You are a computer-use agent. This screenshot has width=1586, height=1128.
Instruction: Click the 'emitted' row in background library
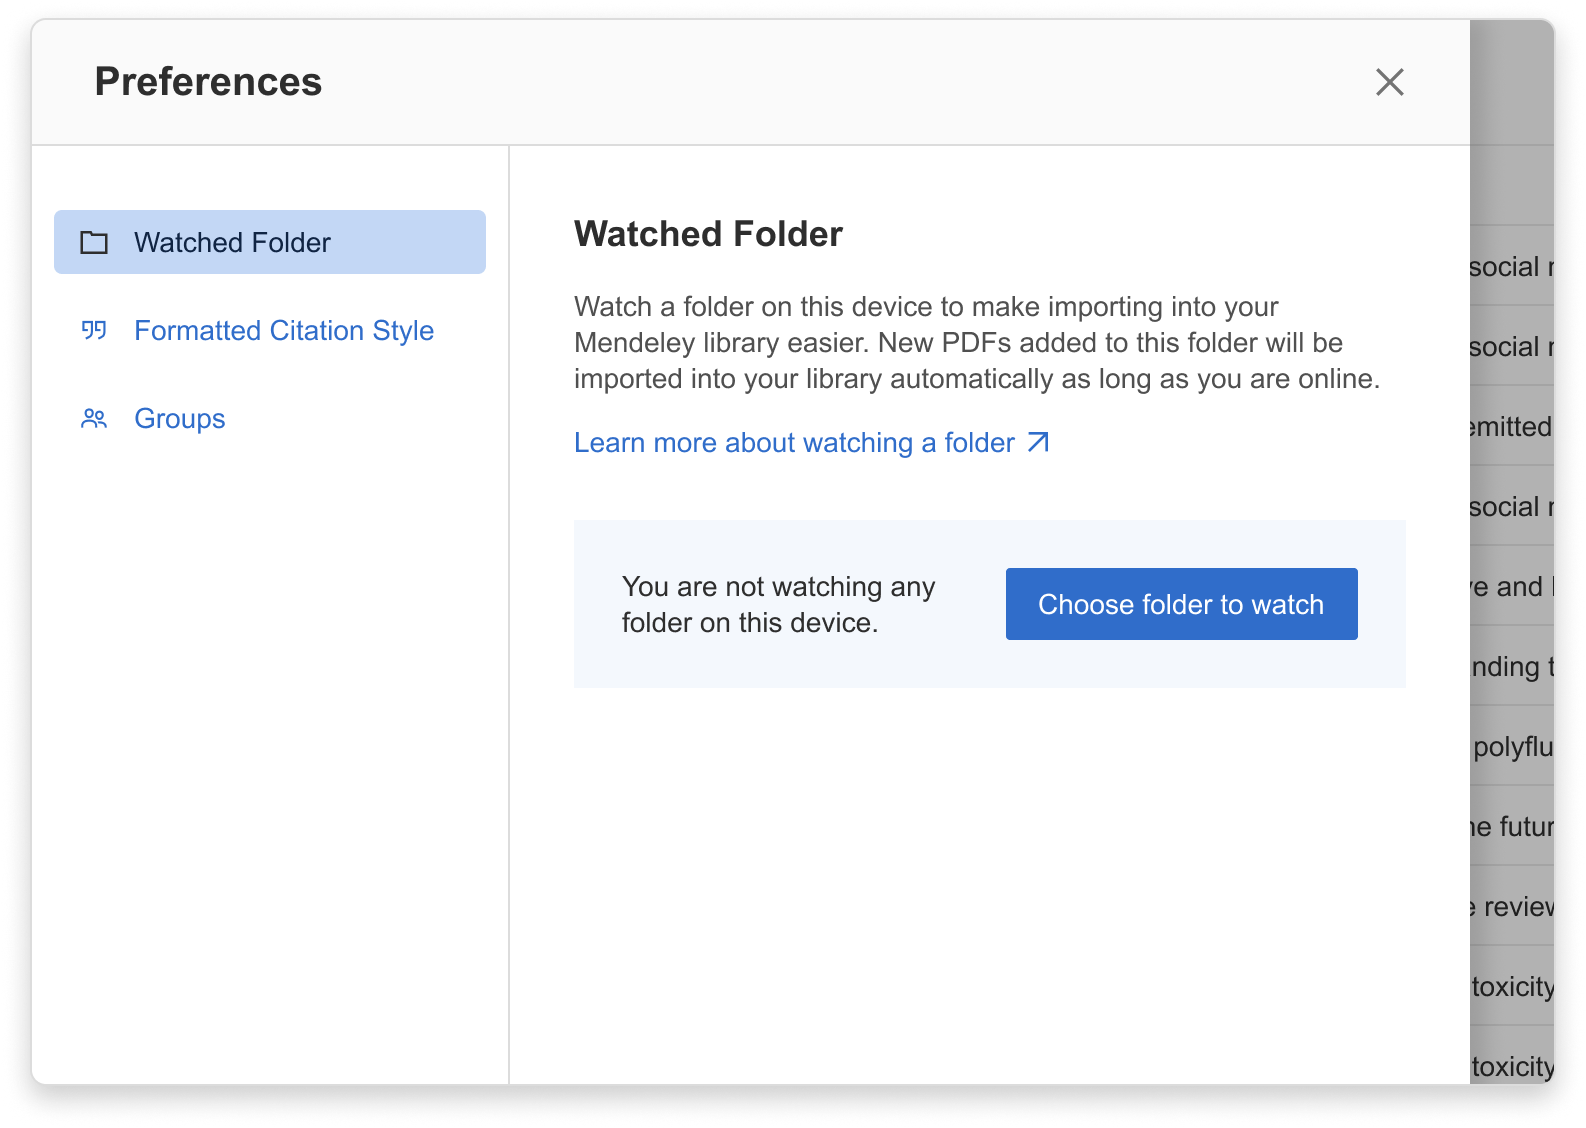1511,426
